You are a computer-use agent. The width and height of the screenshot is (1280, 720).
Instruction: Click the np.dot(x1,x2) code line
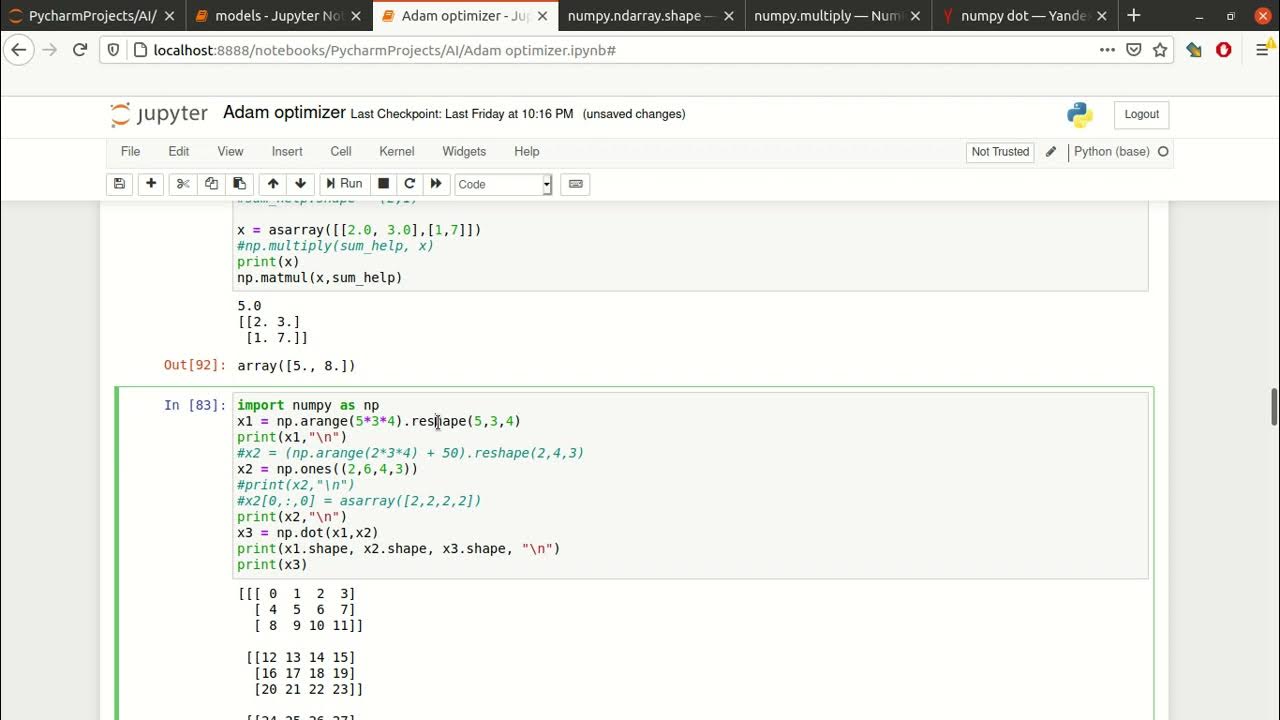308,533
